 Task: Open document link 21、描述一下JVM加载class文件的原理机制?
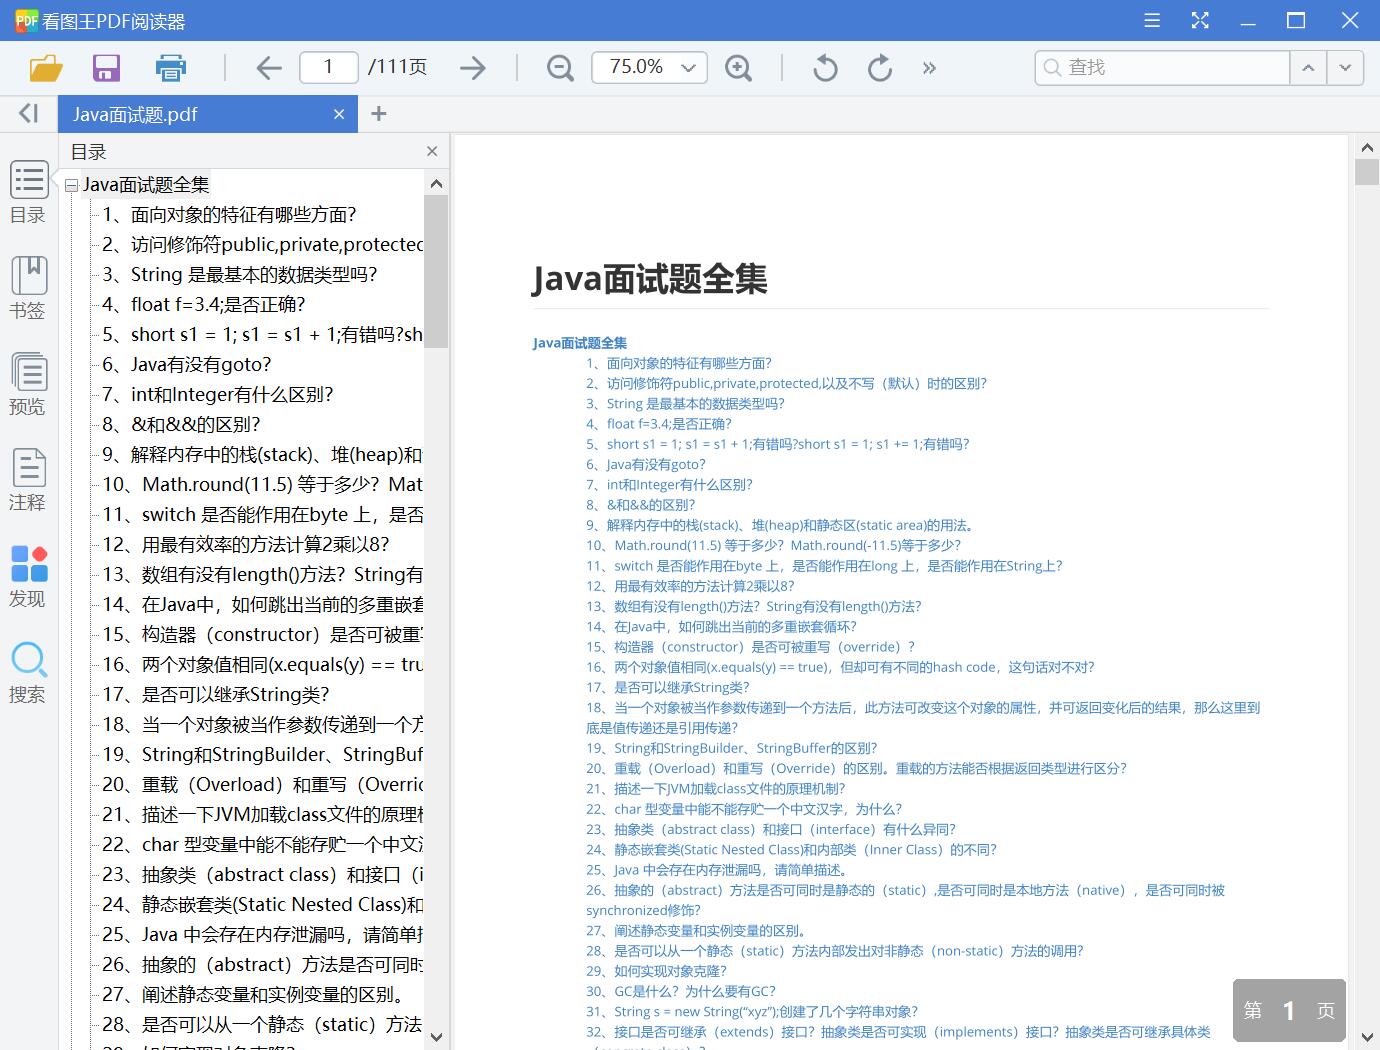click(716, 789)
